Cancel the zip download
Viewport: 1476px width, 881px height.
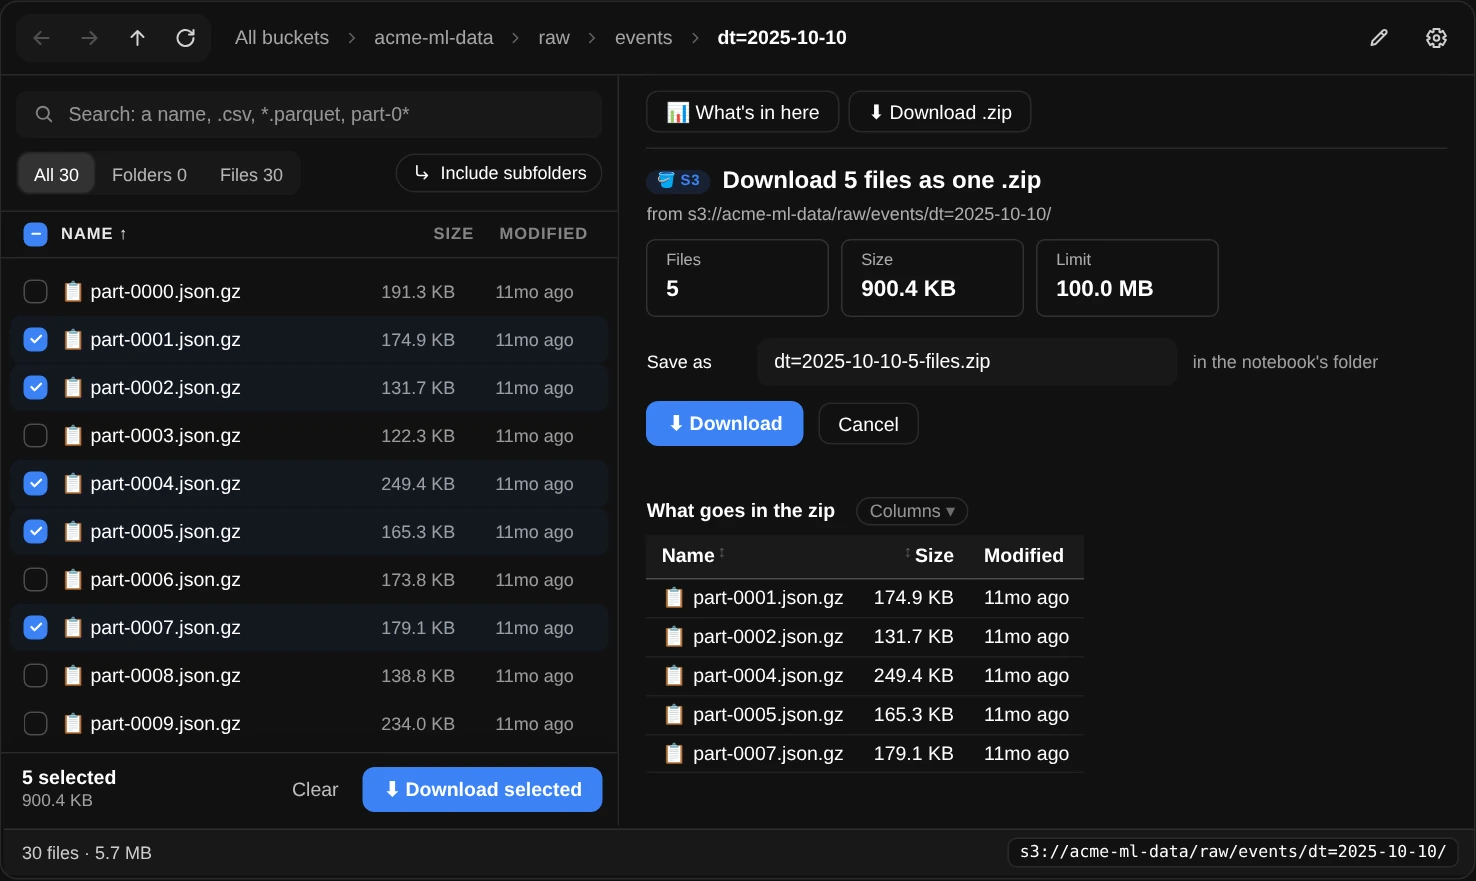pyautogui.click(x=868, y=424)
